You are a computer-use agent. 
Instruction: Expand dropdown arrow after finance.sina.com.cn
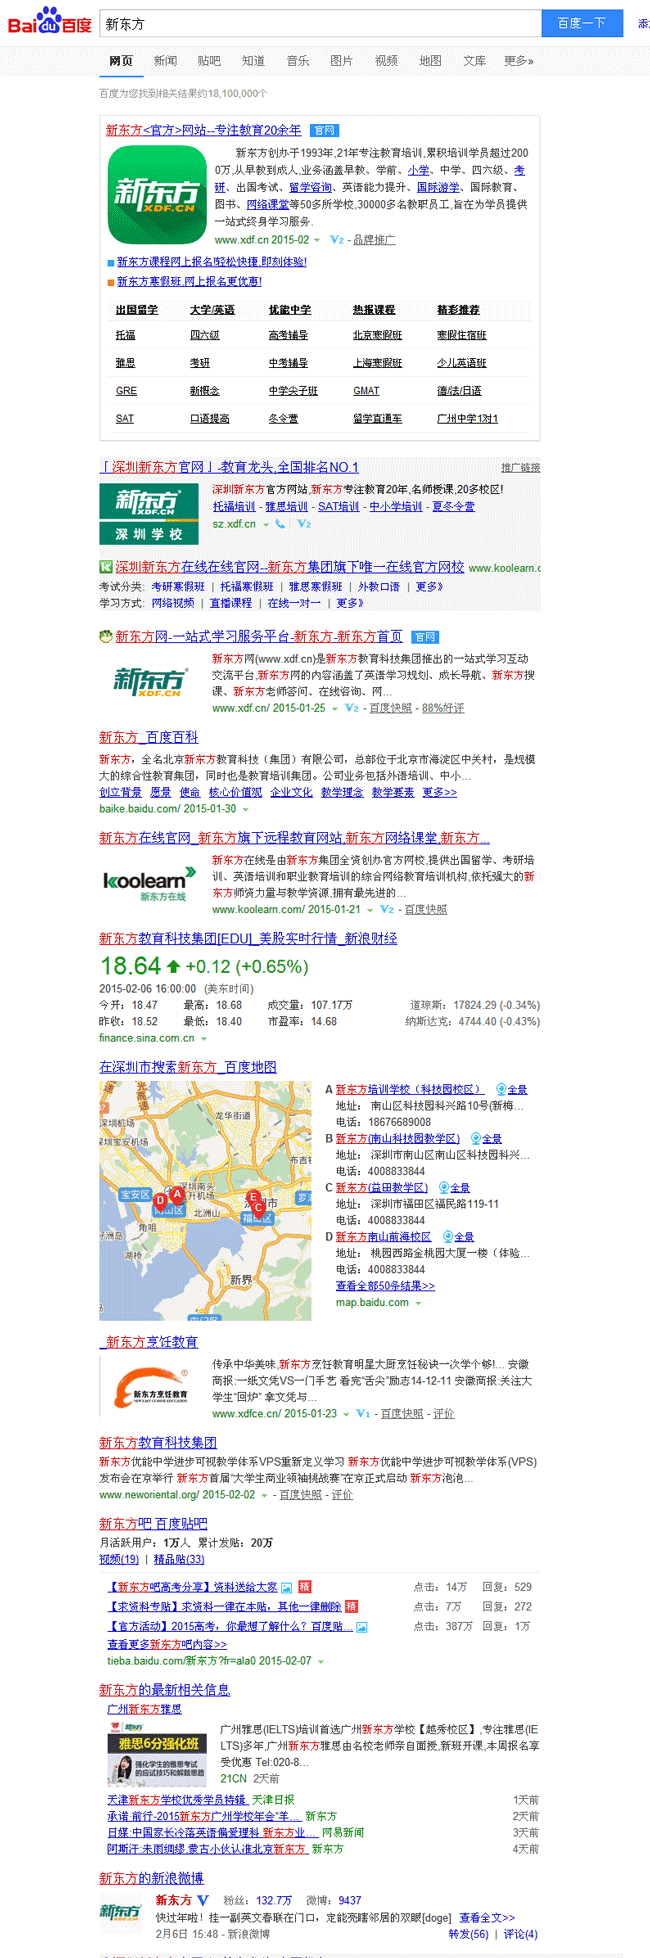(x=203, y=1039)
